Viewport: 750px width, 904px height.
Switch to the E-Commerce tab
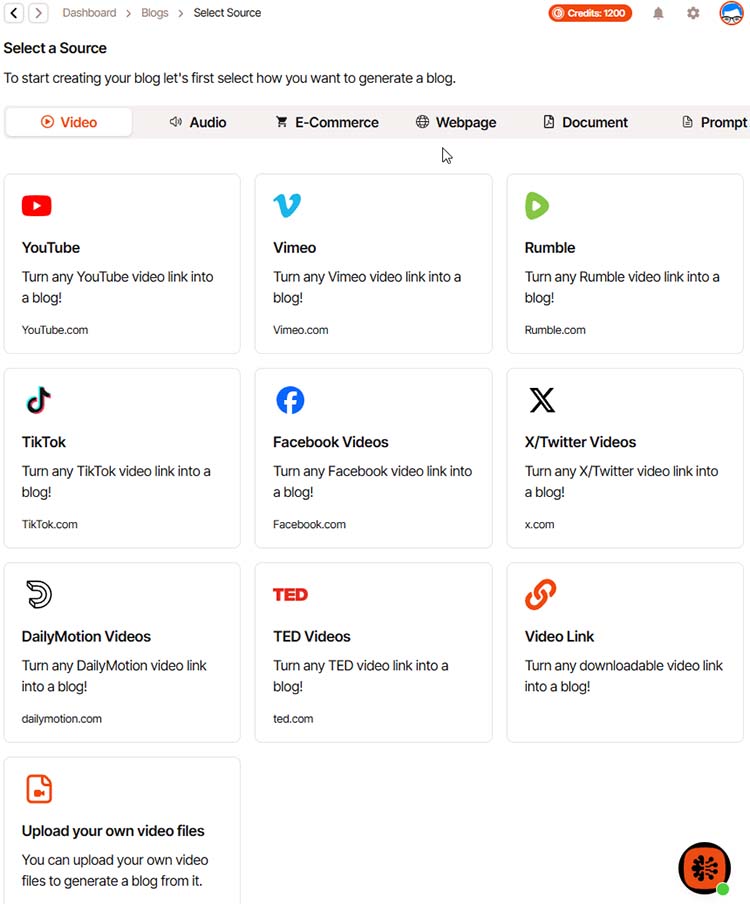327,122
